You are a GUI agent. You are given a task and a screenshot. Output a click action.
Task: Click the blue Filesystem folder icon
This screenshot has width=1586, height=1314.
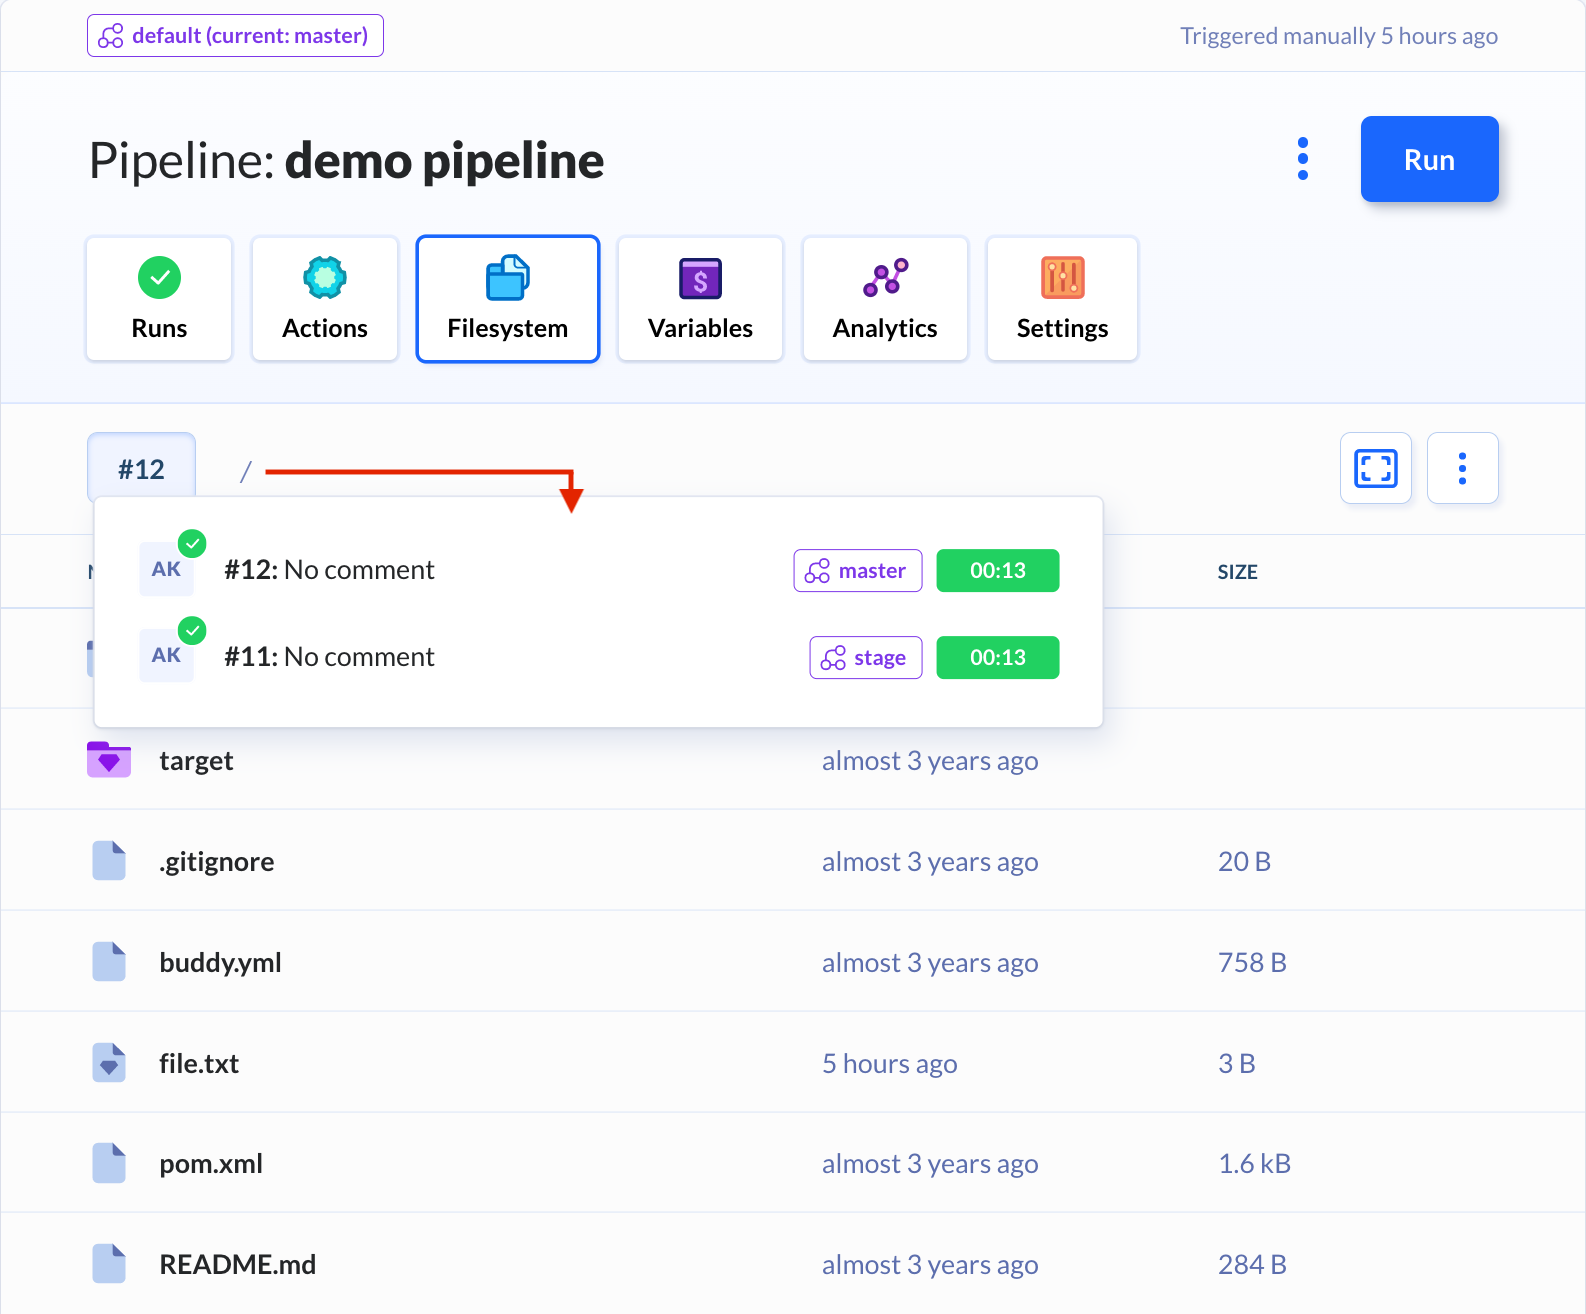(508, 278)
